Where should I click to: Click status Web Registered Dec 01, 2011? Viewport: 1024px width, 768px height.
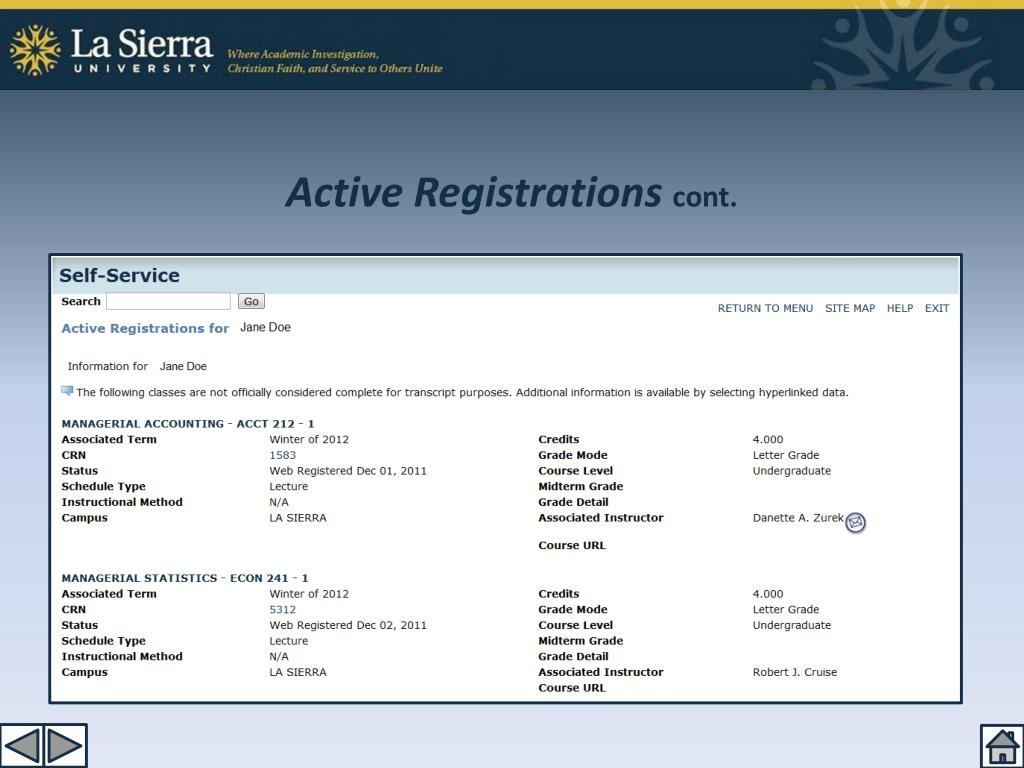click(x=348, y=471)
